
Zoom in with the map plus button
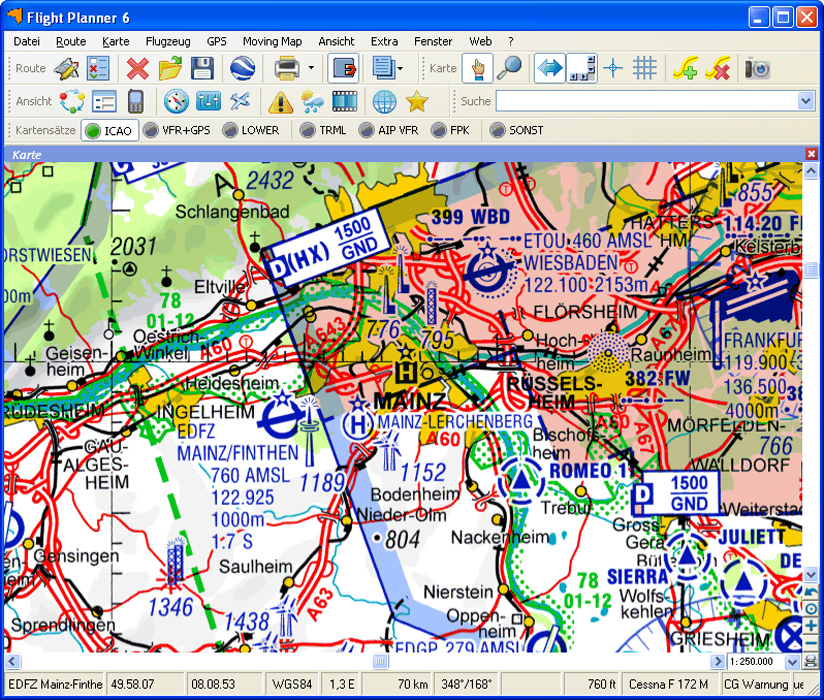tap(810, 625)
